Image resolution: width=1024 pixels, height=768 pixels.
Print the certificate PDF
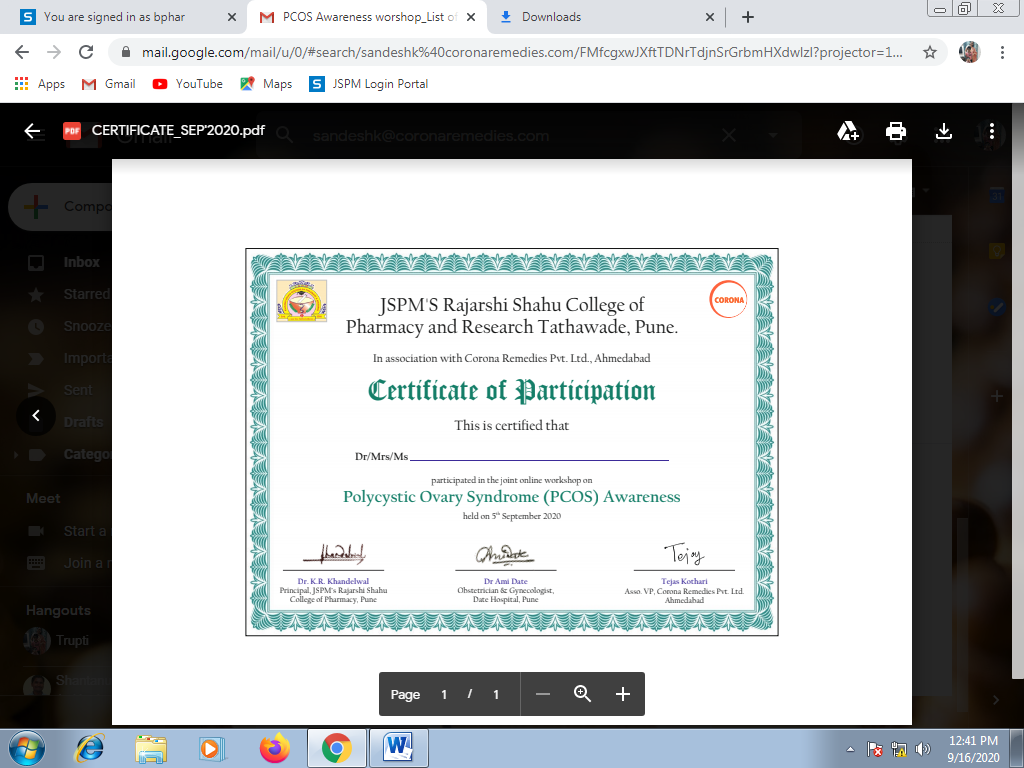point(896,131)
